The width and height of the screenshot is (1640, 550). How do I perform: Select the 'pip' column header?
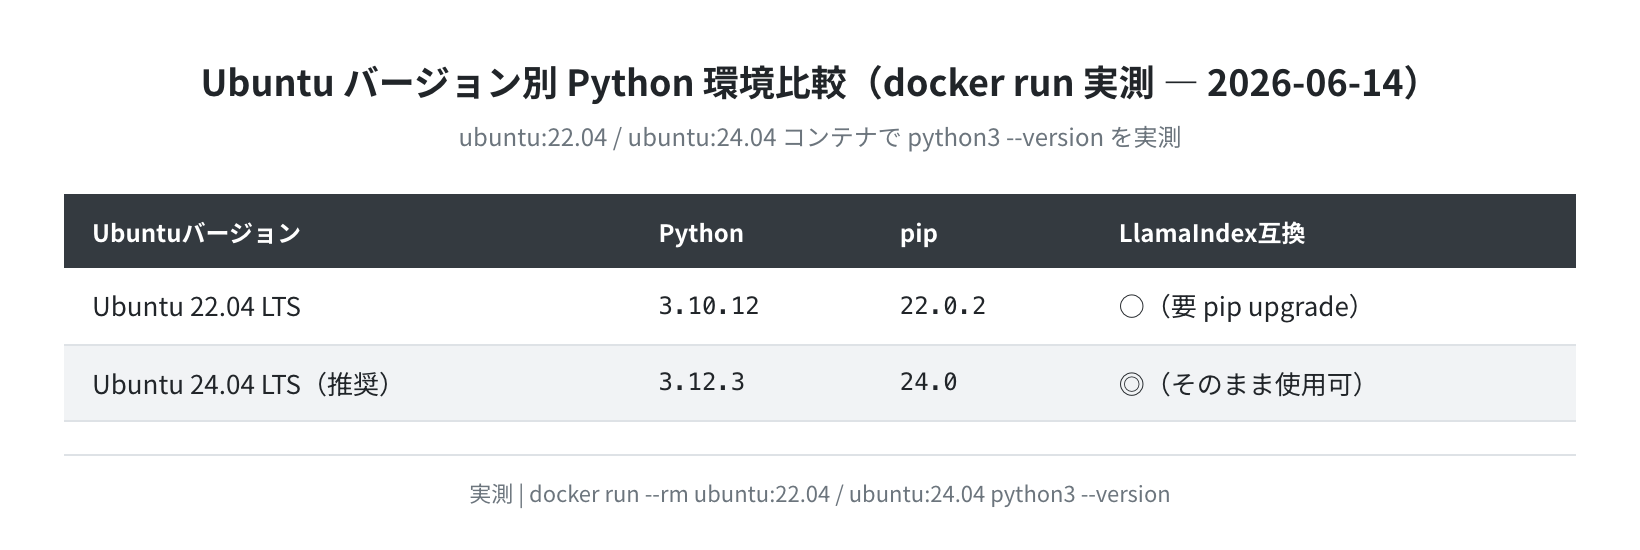(981, 232)
